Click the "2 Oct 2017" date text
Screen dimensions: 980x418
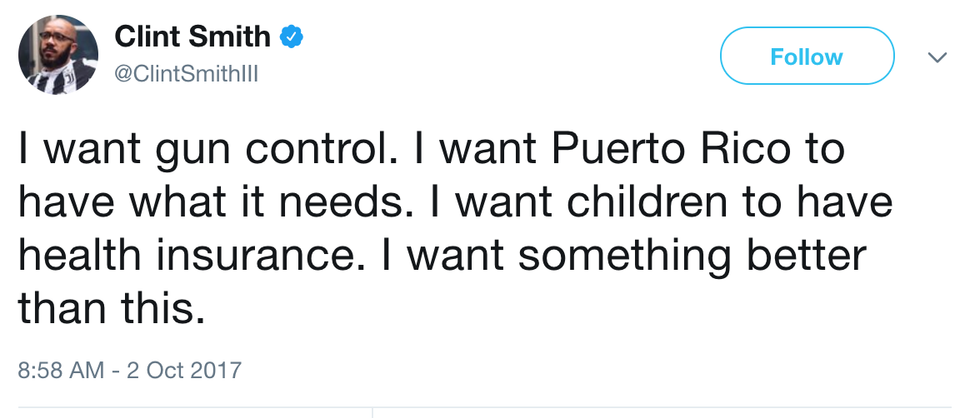pyautogui.click(x=183, y=370)
